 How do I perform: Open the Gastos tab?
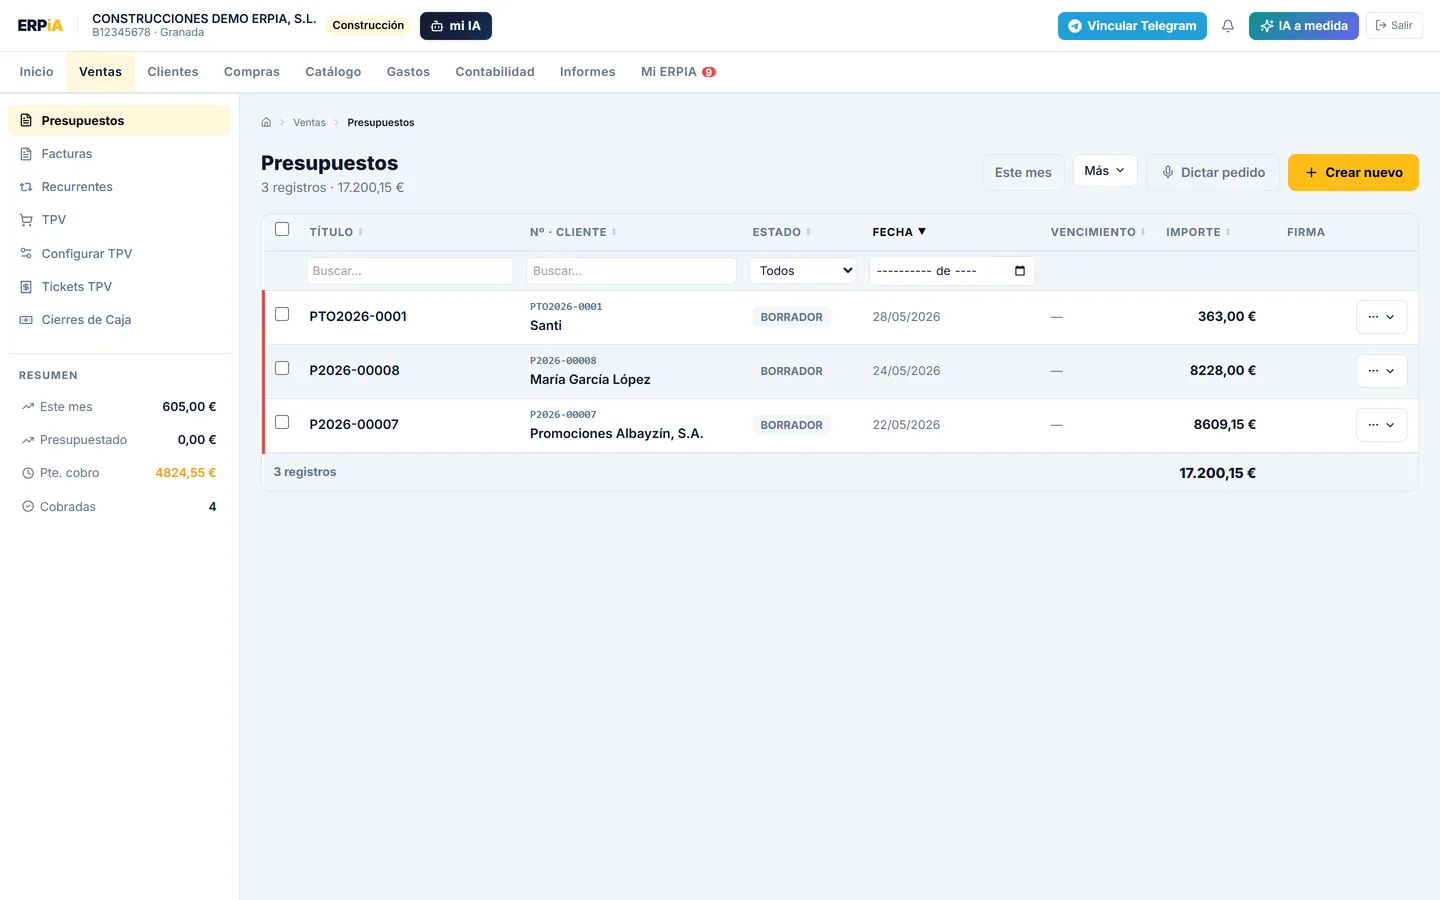click(408, 72)
